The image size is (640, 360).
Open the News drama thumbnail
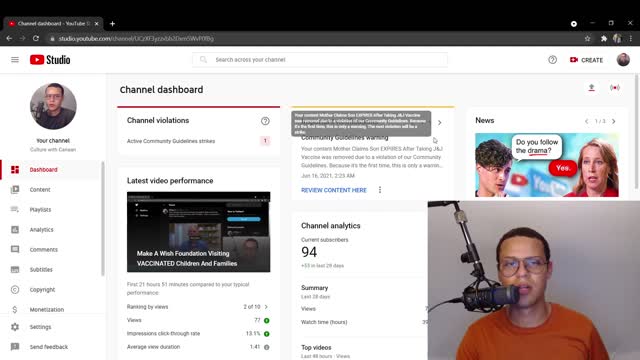pos(547,165)
